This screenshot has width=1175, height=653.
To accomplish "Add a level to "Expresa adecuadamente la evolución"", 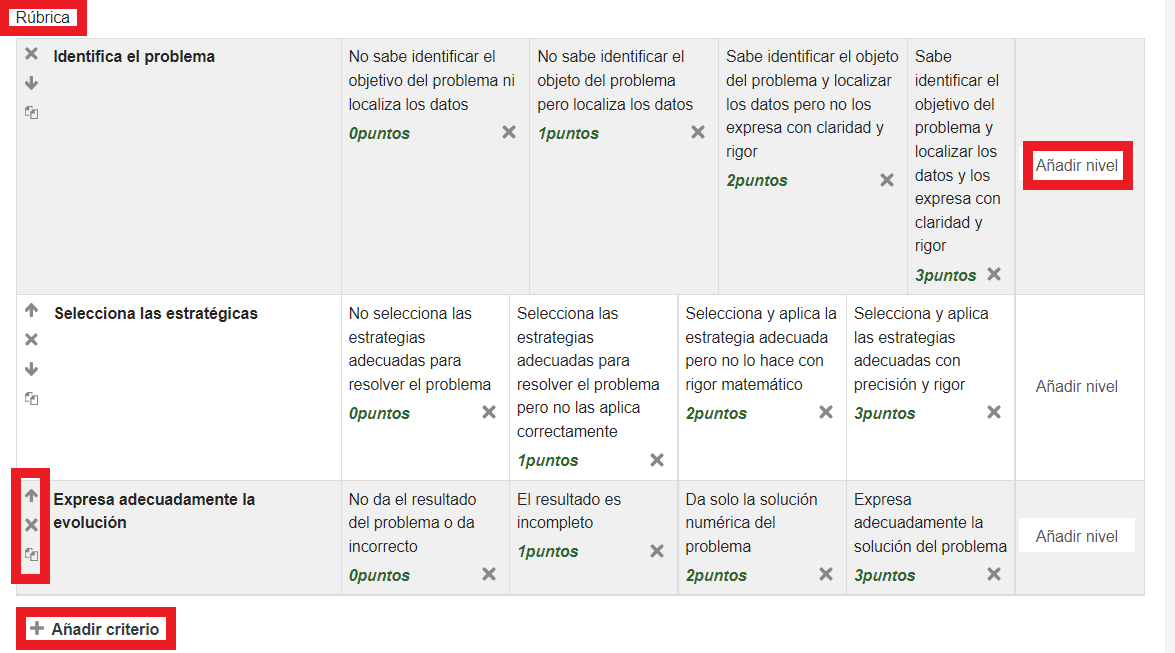I will pyautogui.click(x=1076, y=536).
